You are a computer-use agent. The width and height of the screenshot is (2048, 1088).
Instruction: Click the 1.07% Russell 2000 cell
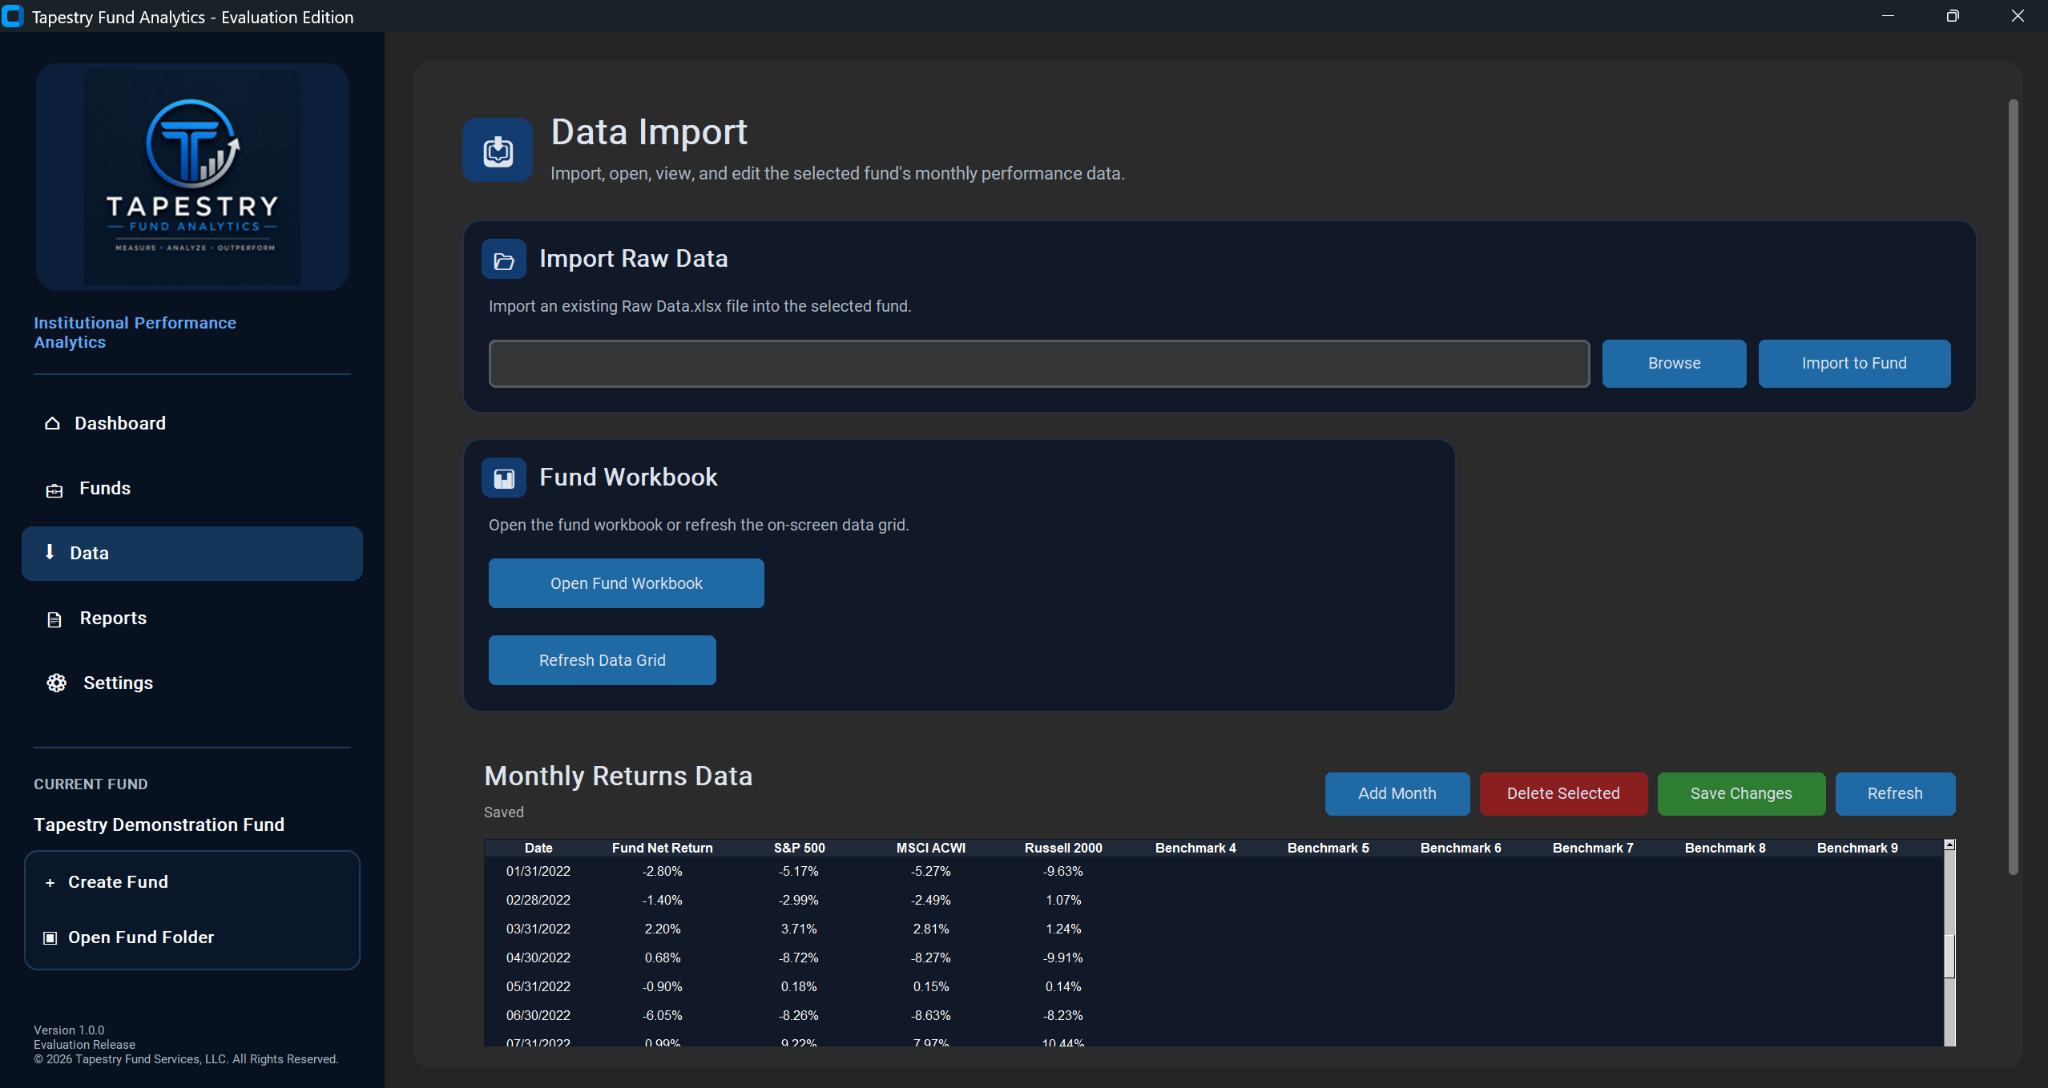[x=1063, y=901]
